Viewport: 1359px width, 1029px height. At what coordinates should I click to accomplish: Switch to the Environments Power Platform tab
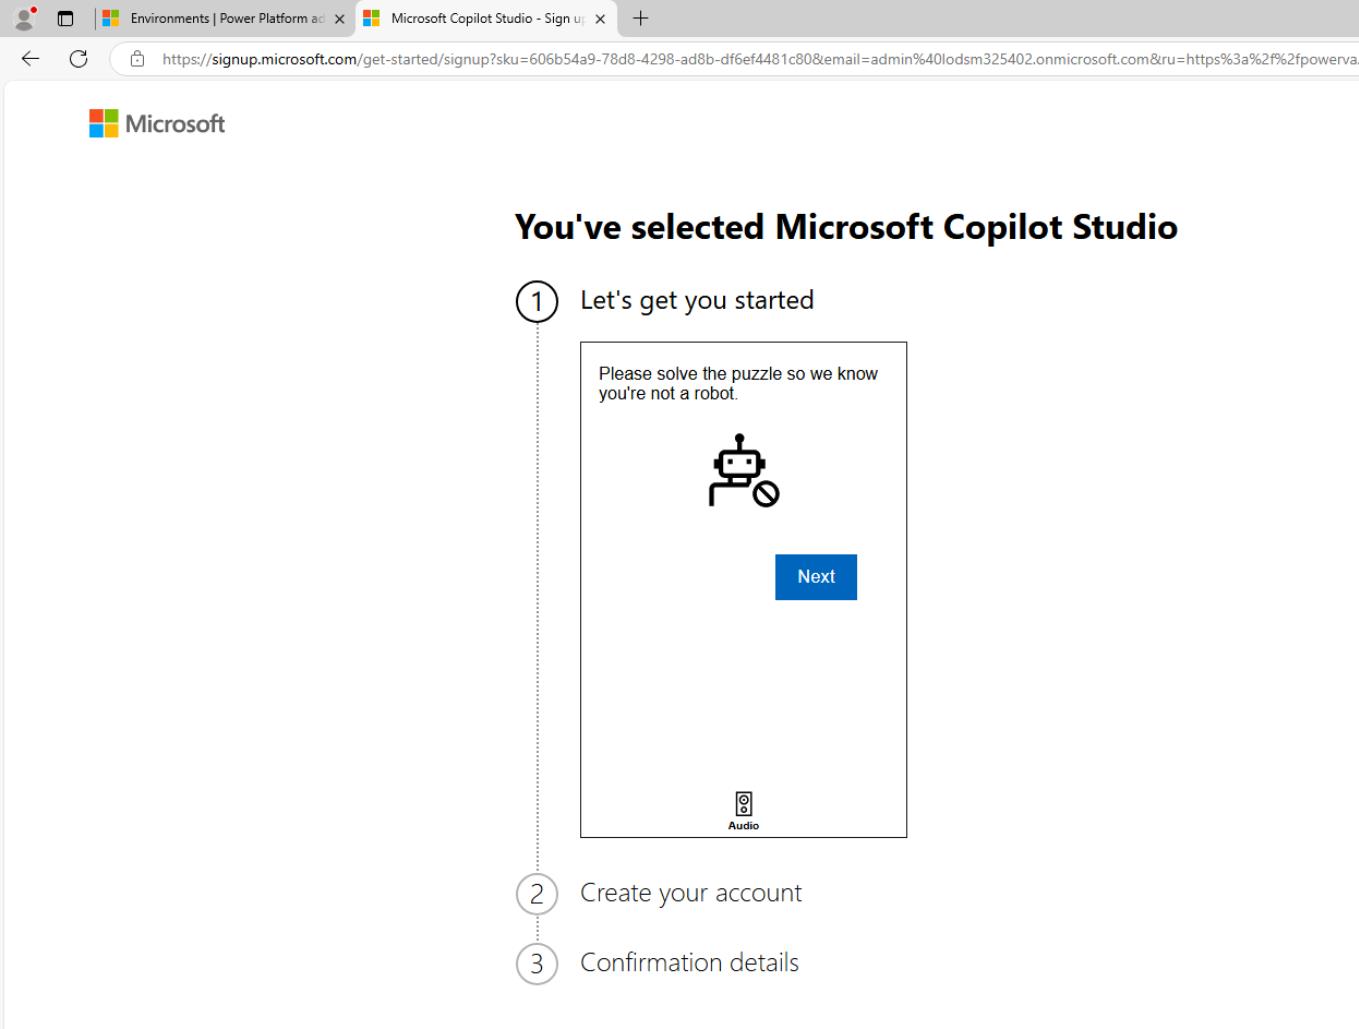225,18
